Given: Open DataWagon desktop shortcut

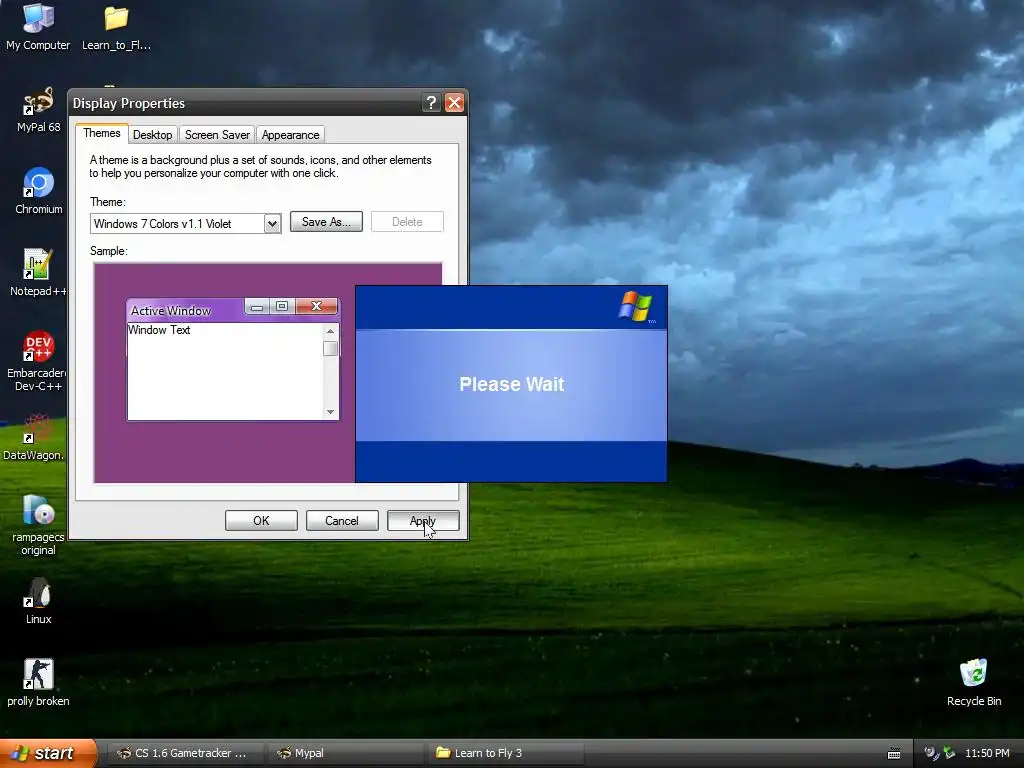Looking at the screenshot, I should pyautogui.click(x=34, y=437).
